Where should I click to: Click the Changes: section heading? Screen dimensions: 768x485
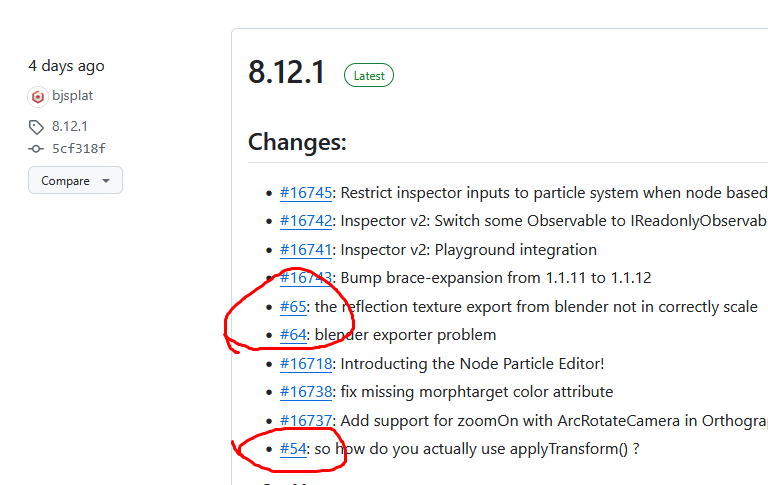pyautogui.click(x=297, y=142)
